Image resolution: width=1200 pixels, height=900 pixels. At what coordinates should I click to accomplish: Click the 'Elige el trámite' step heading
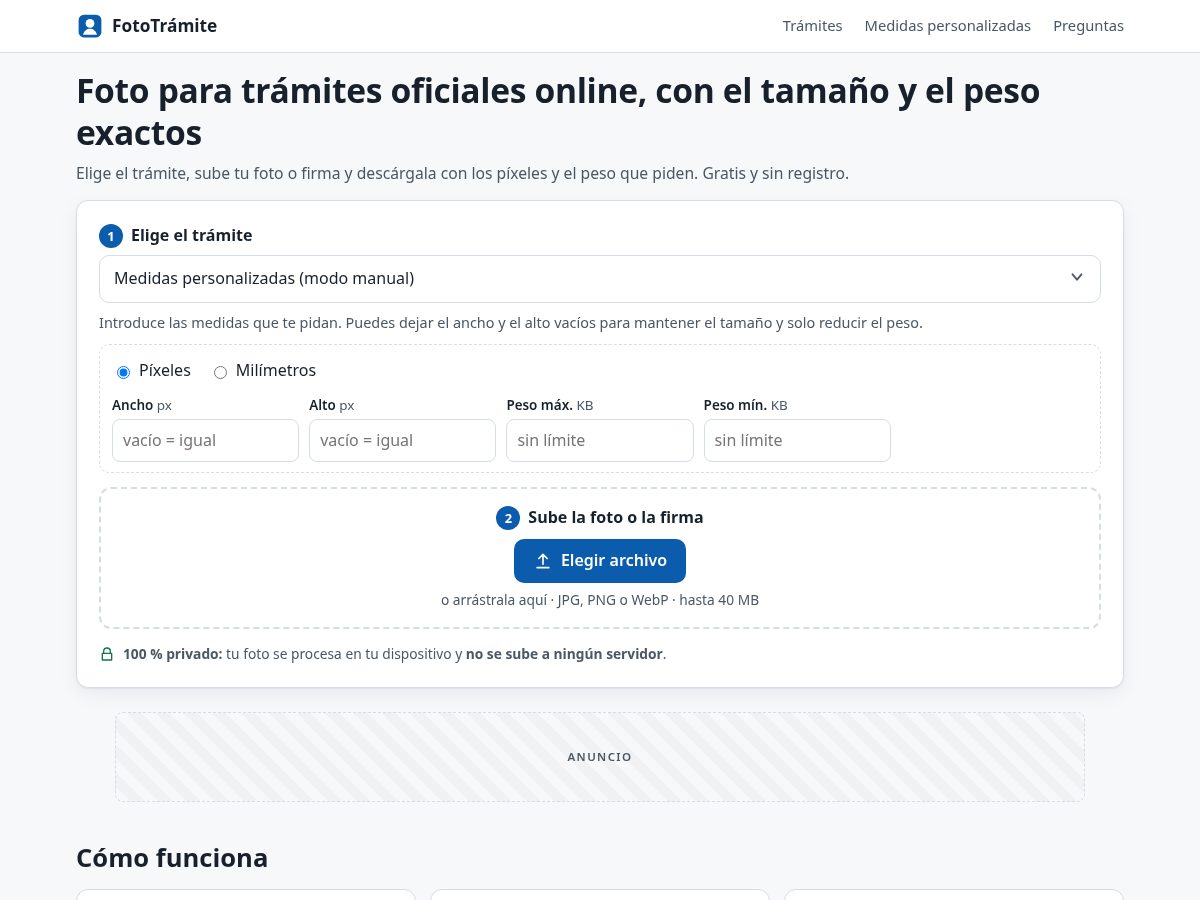[x=191, y=236]
